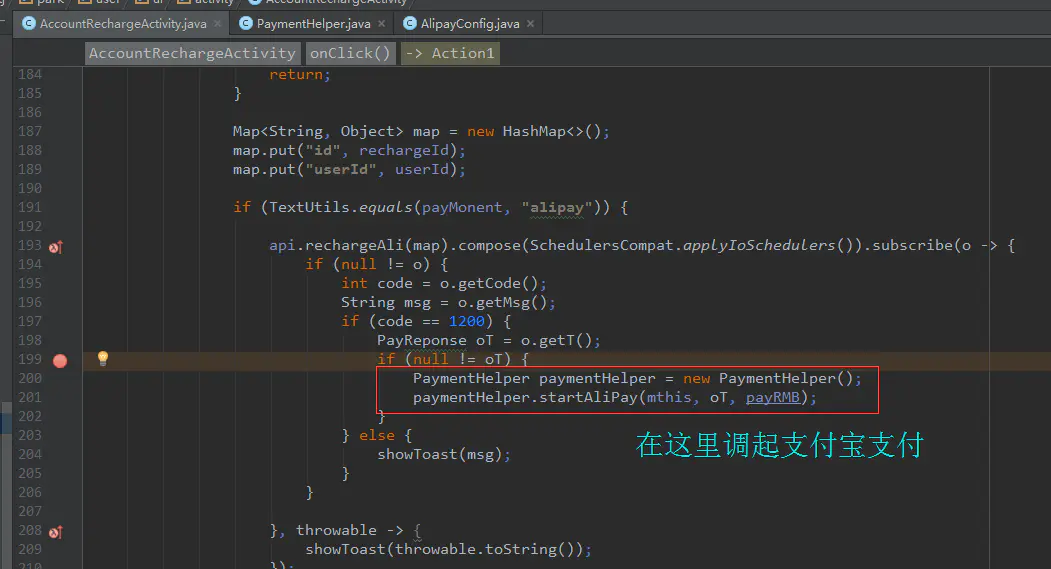
Task: Click line number 187 in the gutter
Action: (29, 131)
